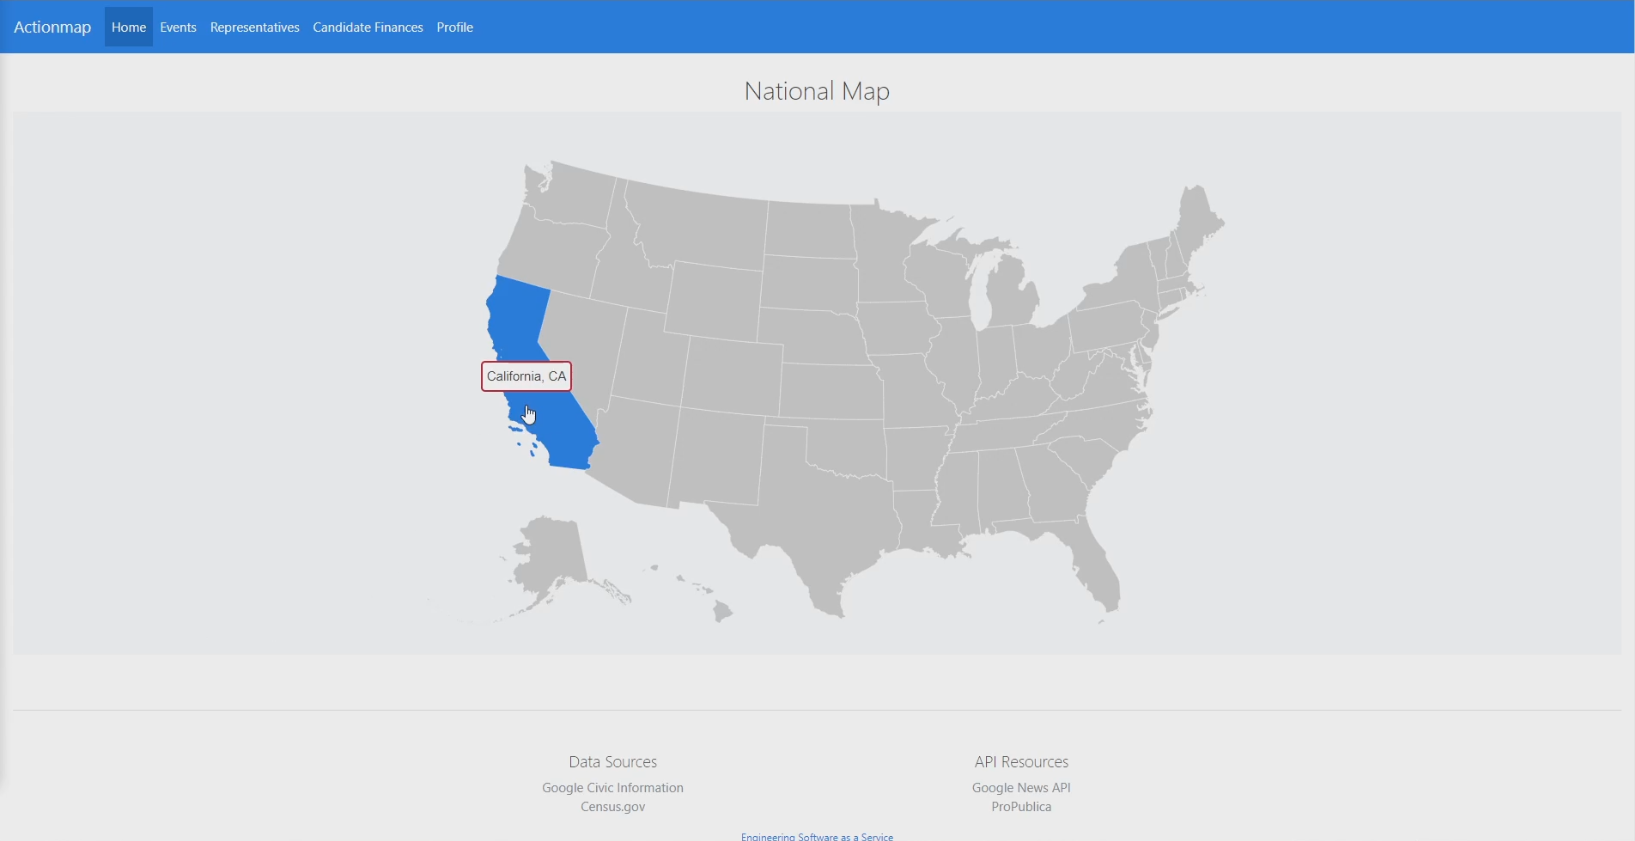
Task: Open Candidate Finances page
Action: coord(368,27)
